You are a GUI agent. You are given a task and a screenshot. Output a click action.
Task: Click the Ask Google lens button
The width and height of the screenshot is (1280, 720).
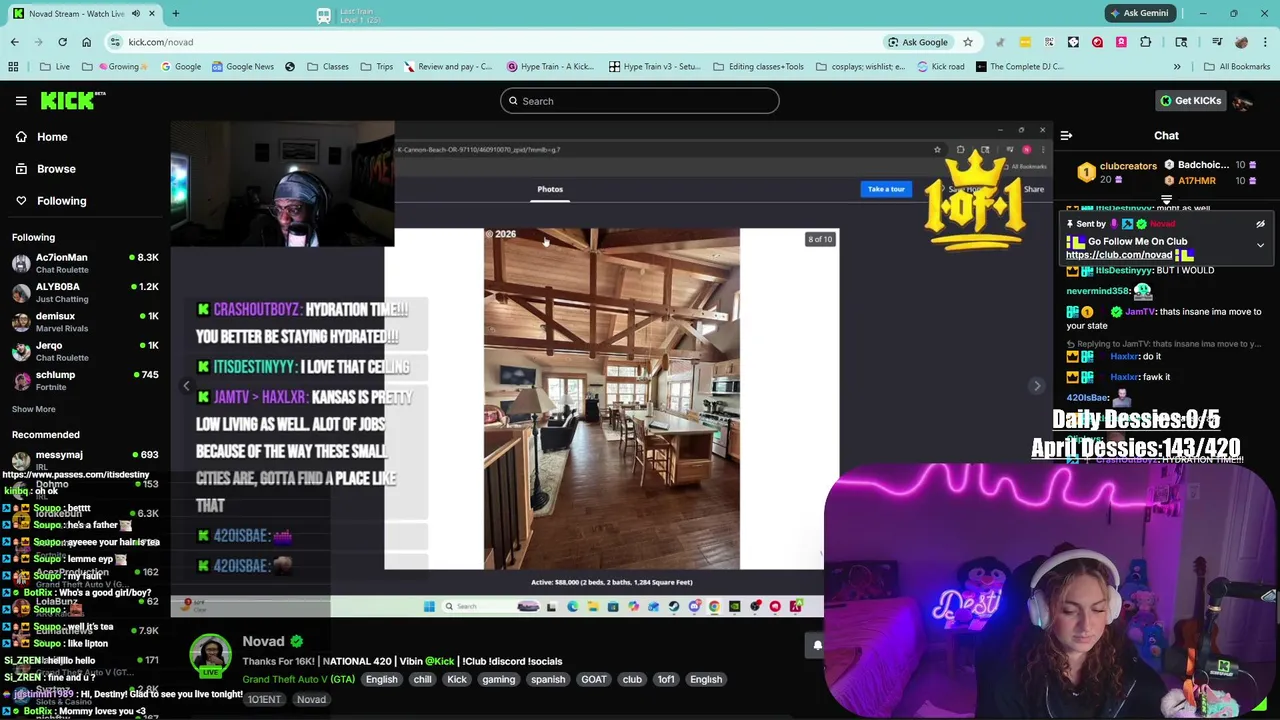(x=918, y=42)
